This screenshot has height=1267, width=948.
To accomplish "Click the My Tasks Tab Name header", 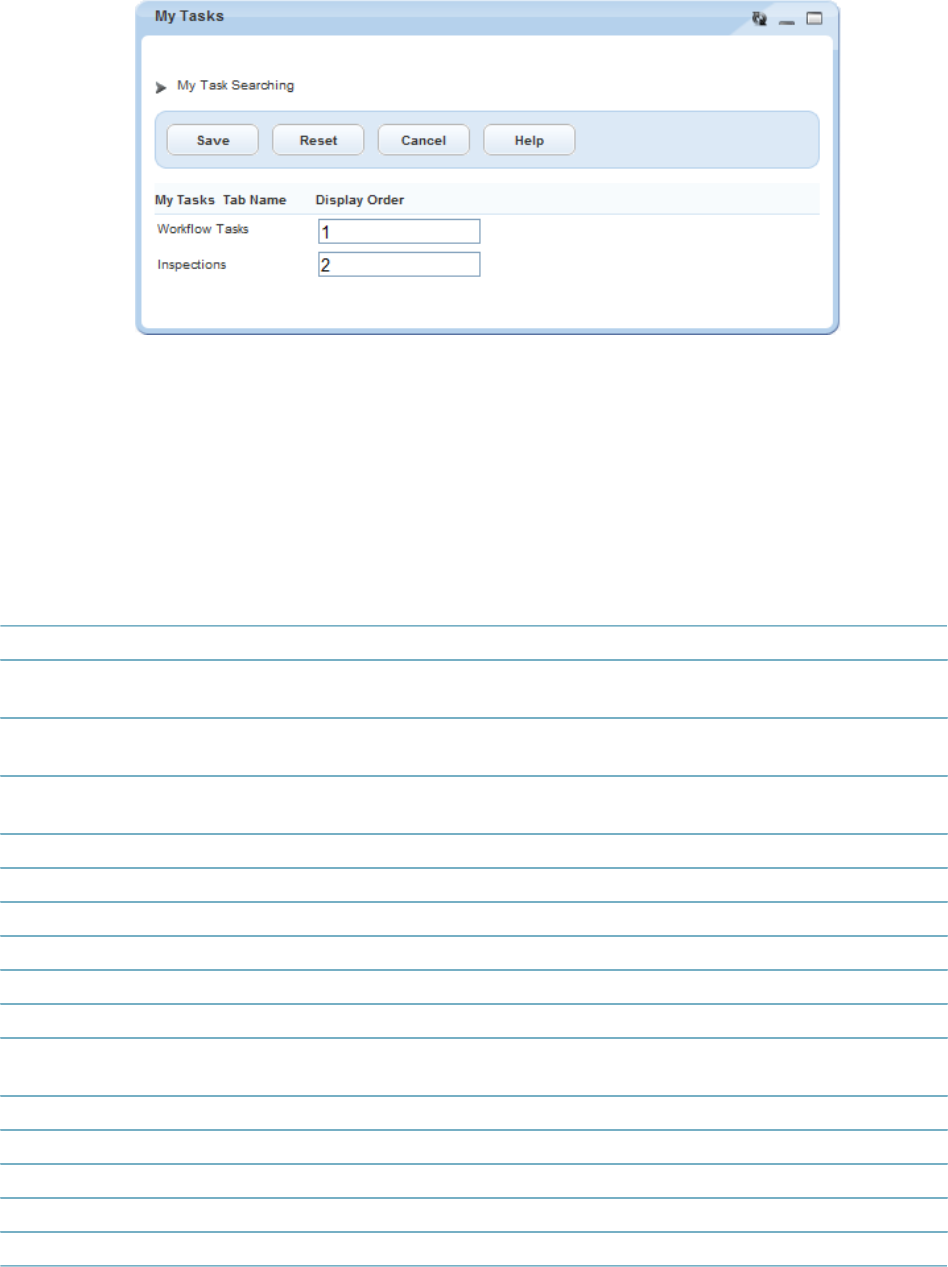I will 220,200.
